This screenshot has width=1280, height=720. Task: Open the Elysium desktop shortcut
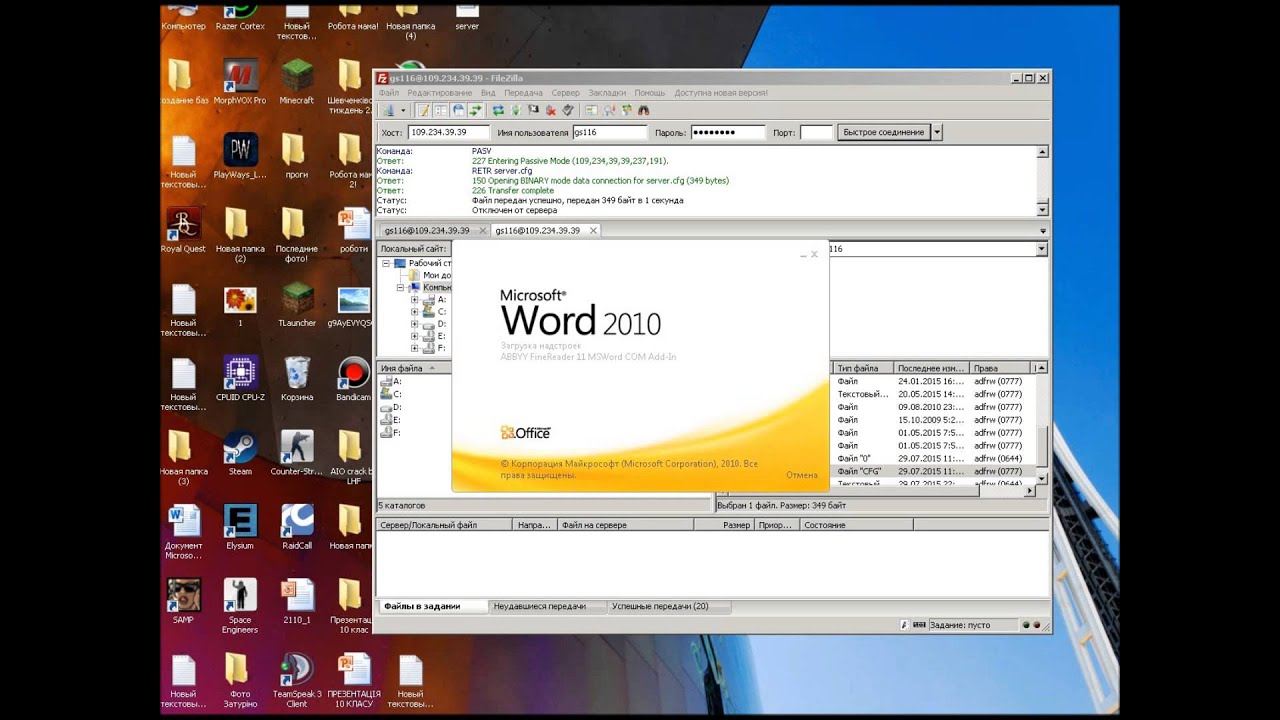pos(240,527)
